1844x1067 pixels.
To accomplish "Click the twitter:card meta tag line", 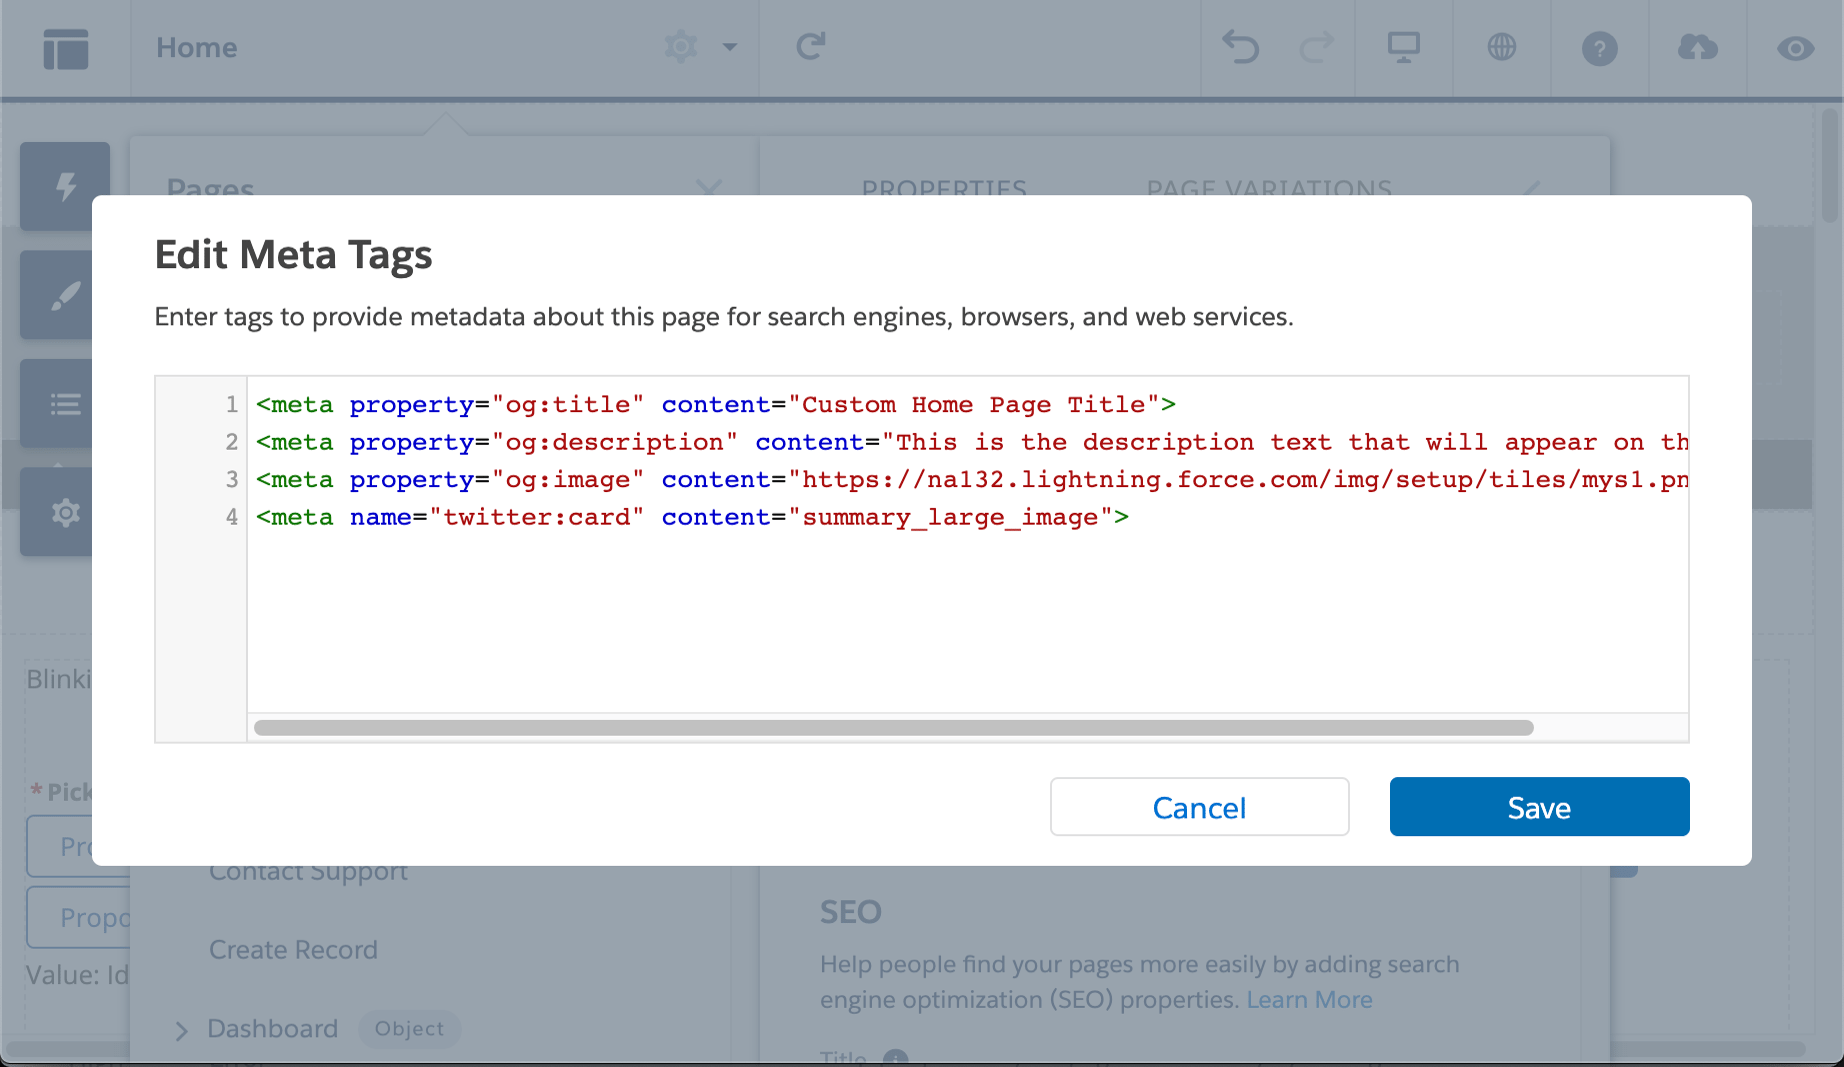I will click(x=692, y=517).
